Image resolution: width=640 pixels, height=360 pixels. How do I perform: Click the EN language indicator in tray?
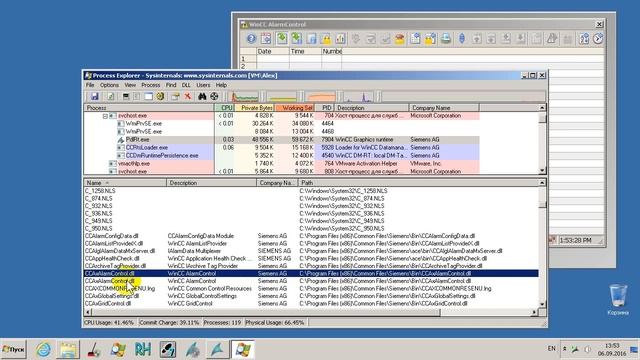(x=551, y=349)
